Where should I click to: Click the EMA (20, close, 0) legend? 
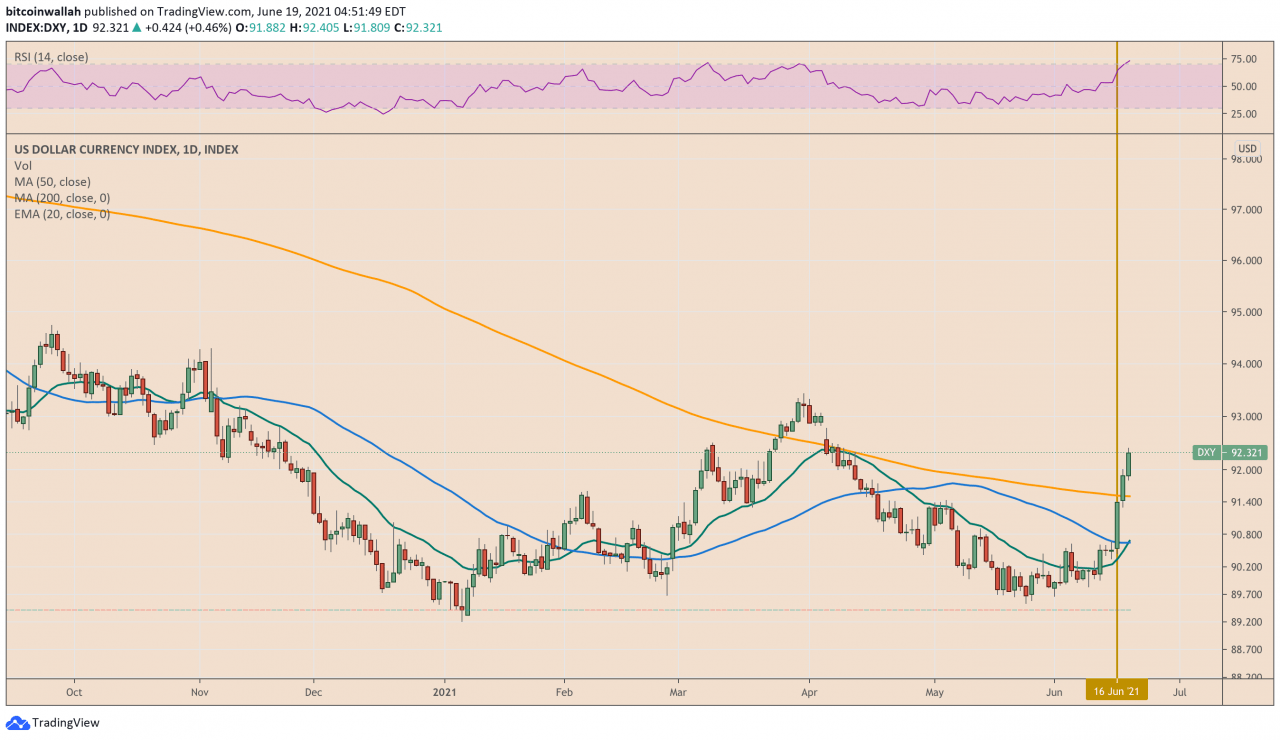pyautogui.click(x=62, y=214)
